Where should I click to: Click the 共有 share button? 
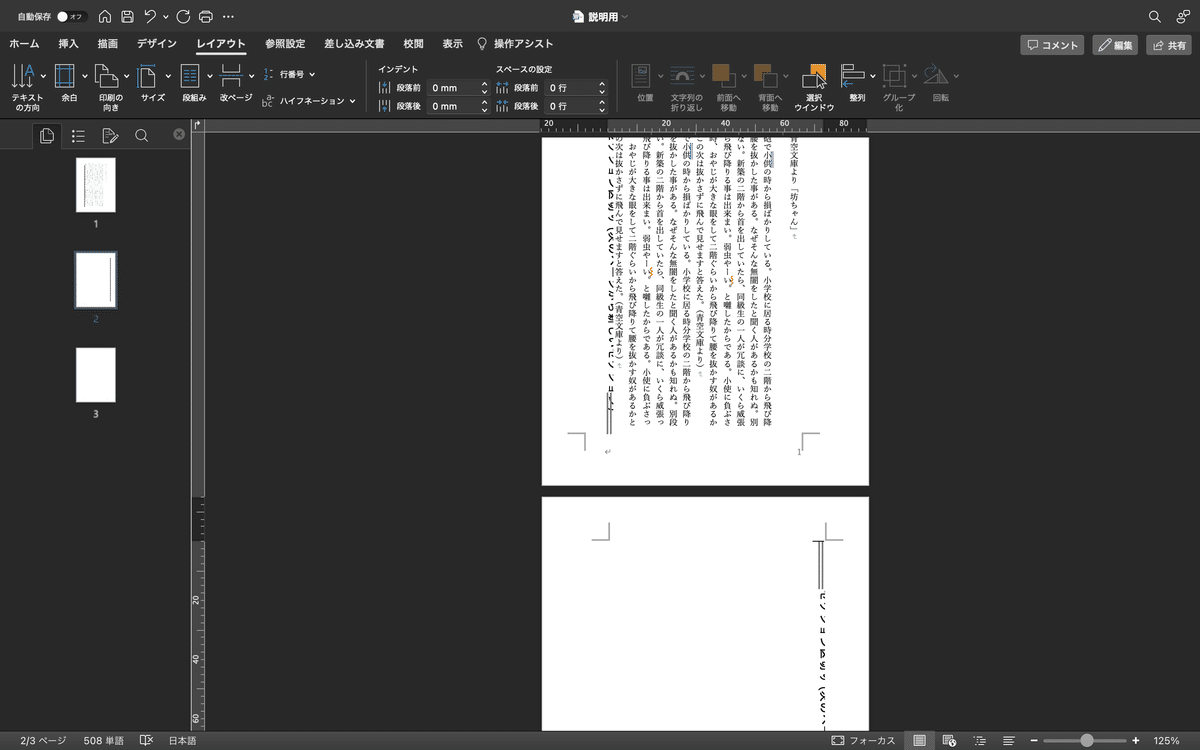tap(1169, 45)
